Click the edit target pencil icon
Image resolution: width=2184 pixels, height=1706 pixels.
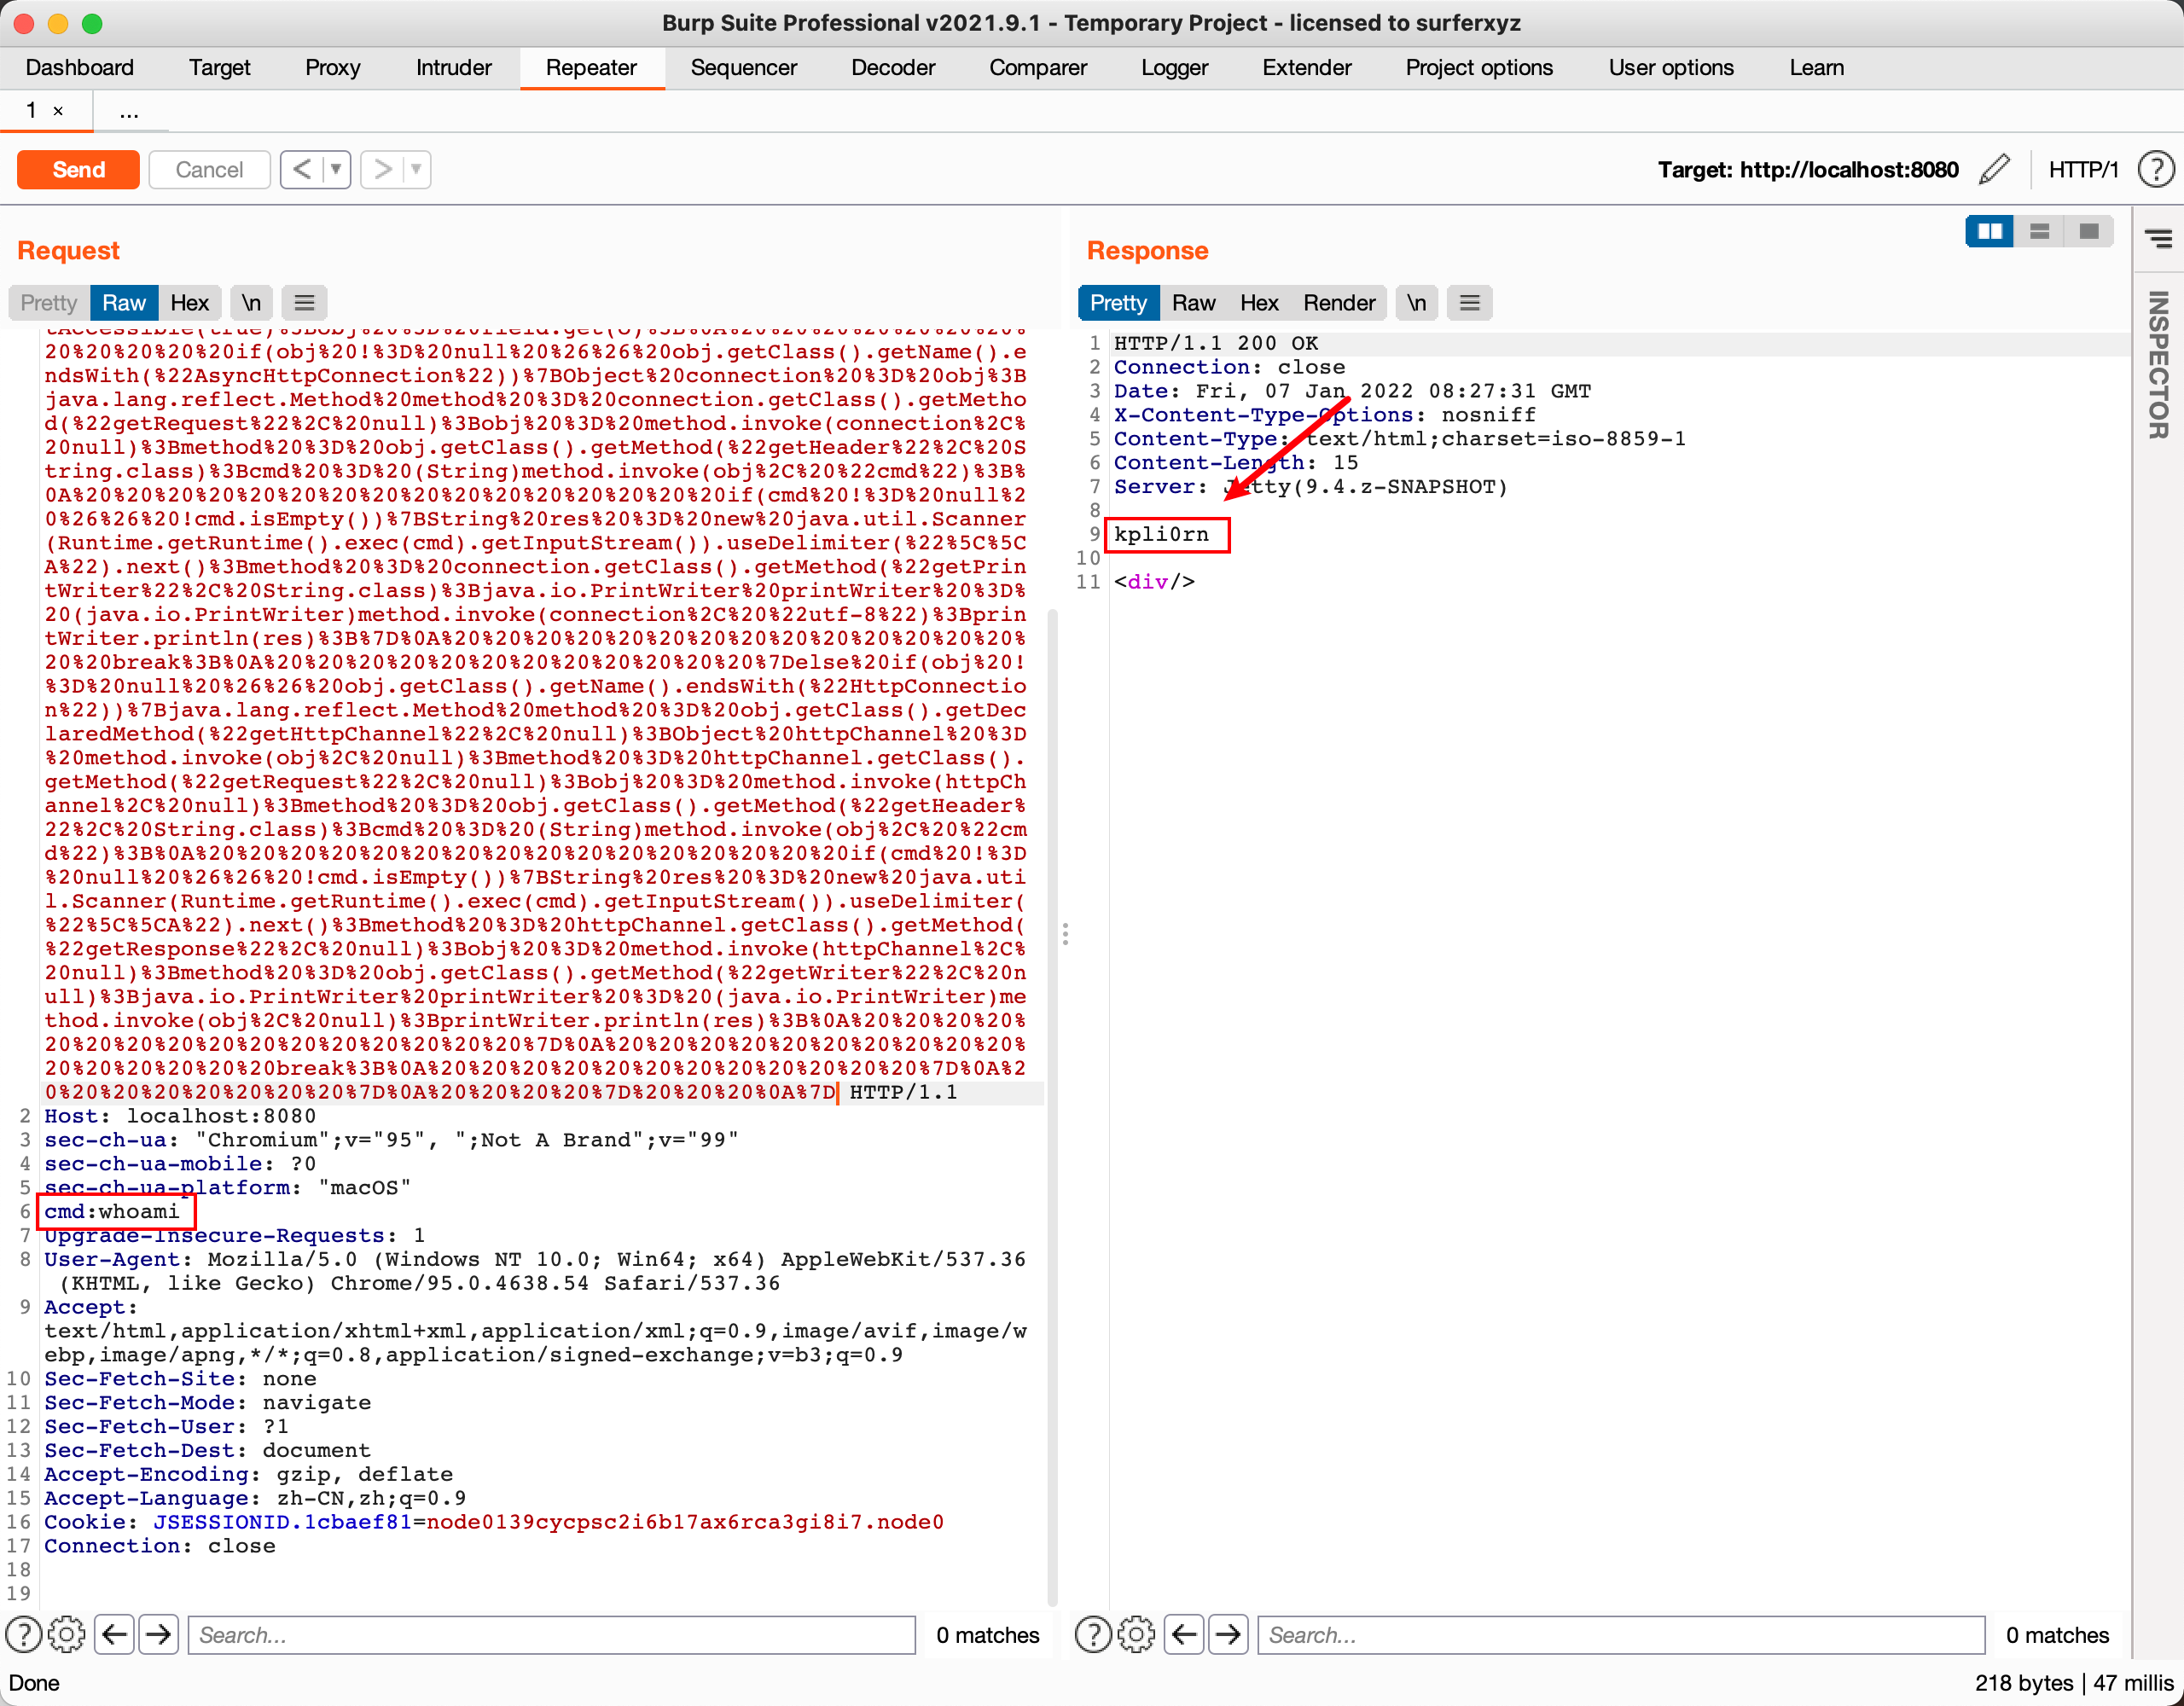[x=1993, y=169]
